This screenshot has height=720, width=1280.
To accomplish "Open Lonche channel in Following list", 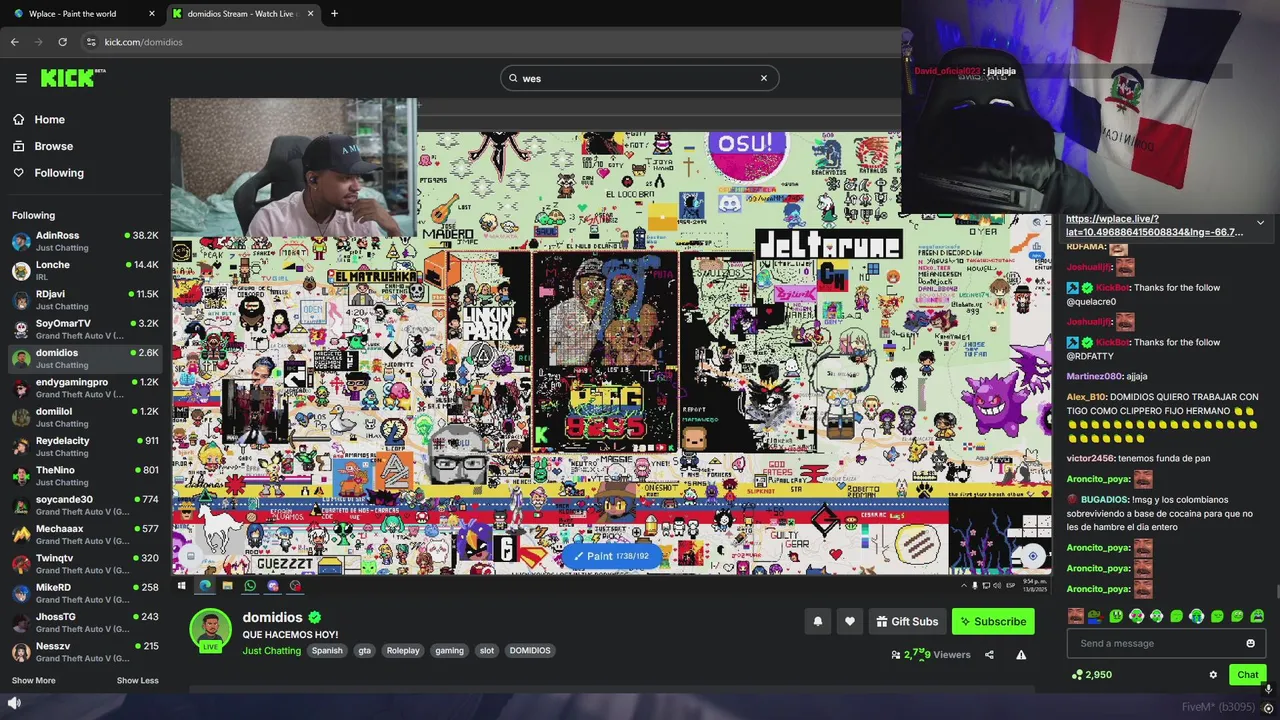I will 85,270.
